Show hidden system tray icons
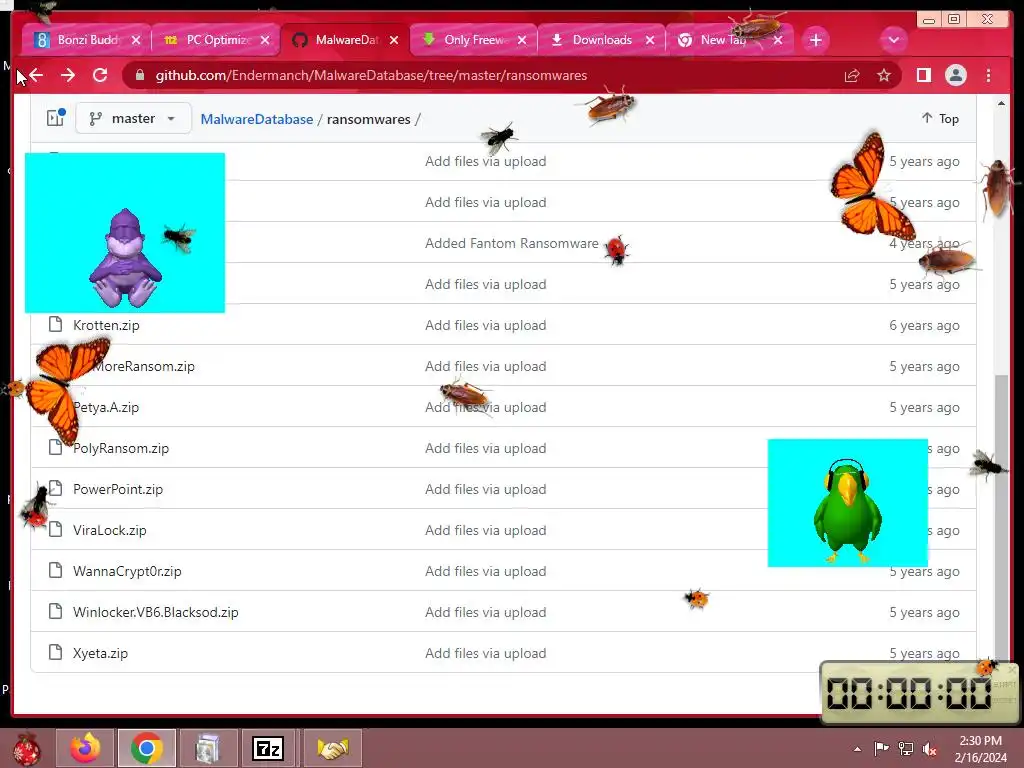 click(x=857, y=749)
